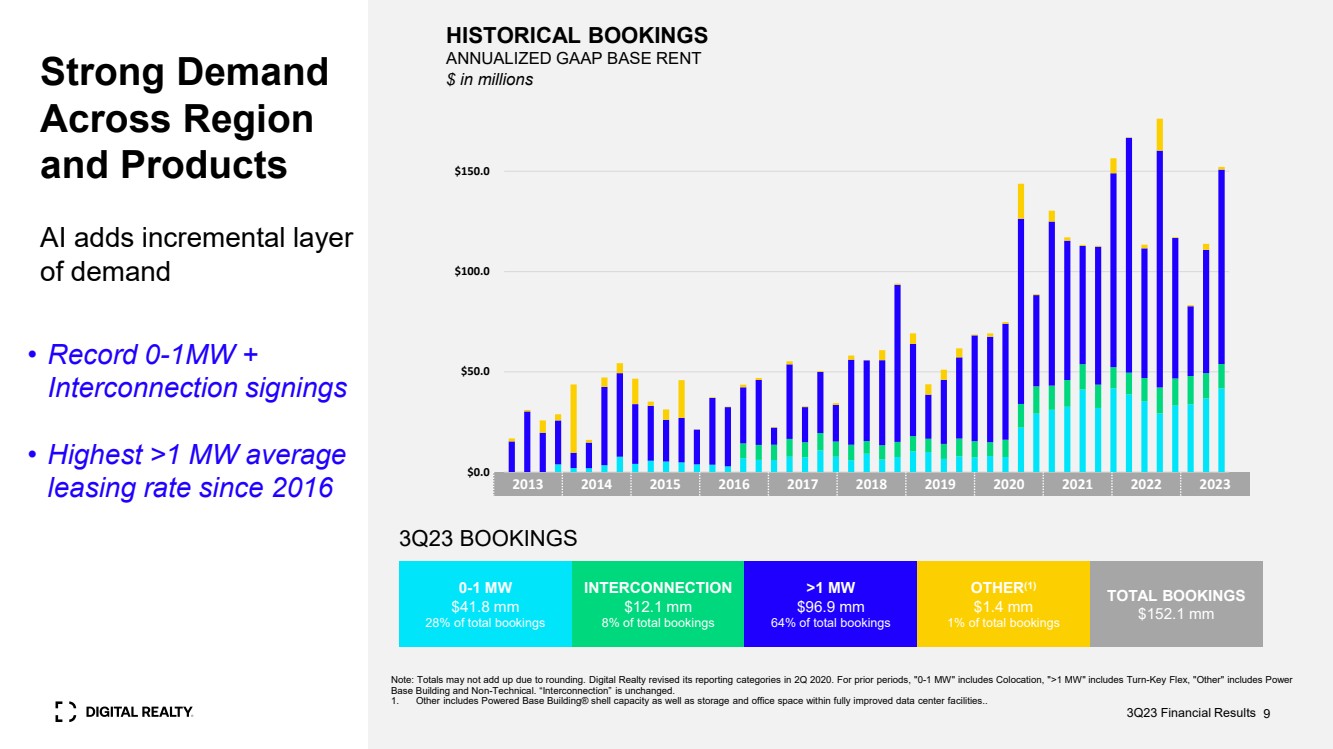Click "AI adds incremental layer of demand" text
The width and height of the screenshot is (1333, 749).
click(x=196, y=255)
